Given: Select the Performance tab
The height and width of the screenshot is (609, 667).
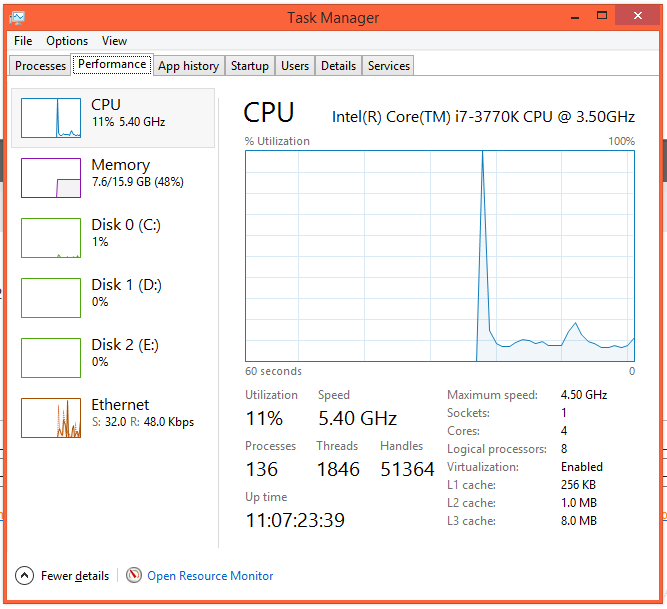Looking at the screenshot, I should coord(112,64).
